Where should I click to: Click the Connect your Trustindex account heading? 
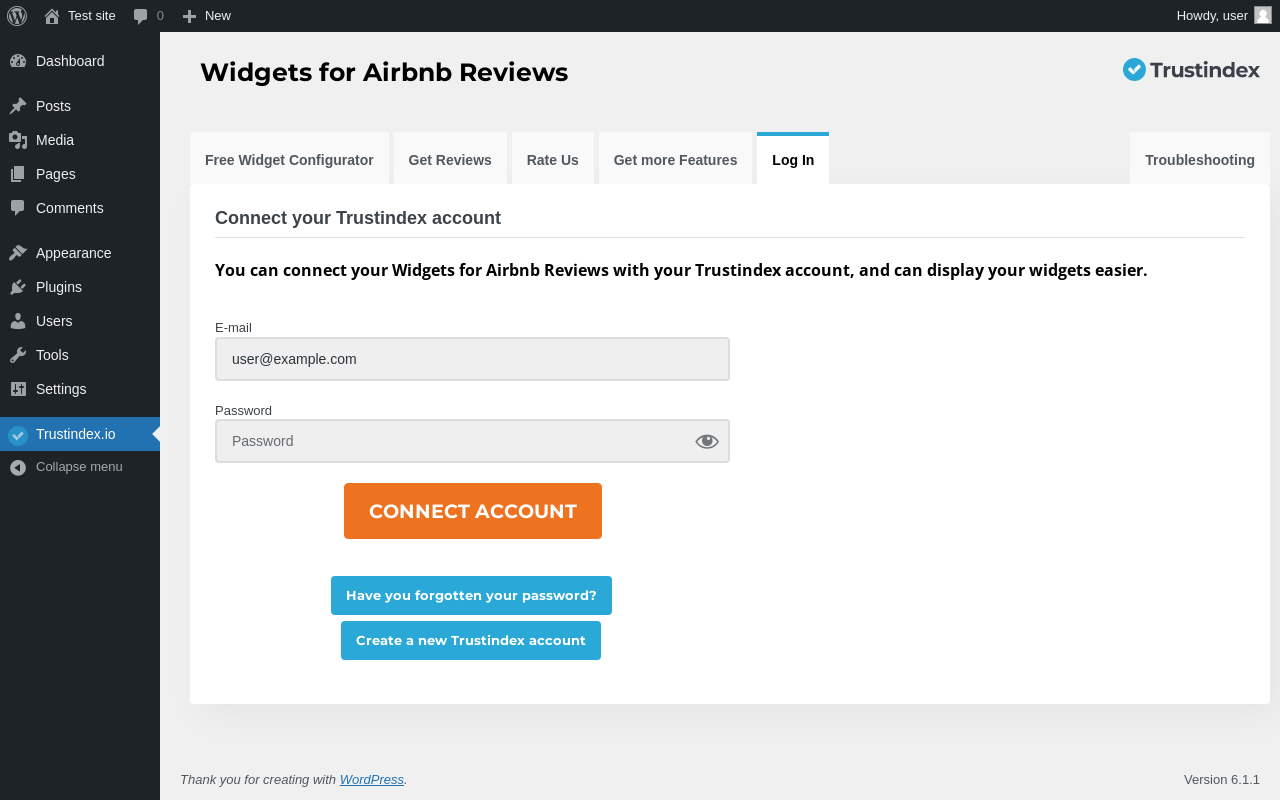(358, 218)
